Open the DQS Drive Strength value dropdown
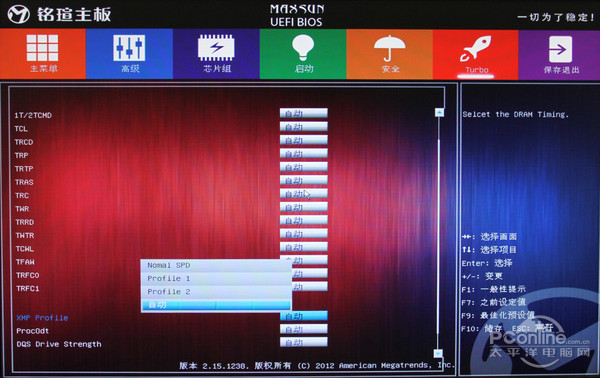 303,342
